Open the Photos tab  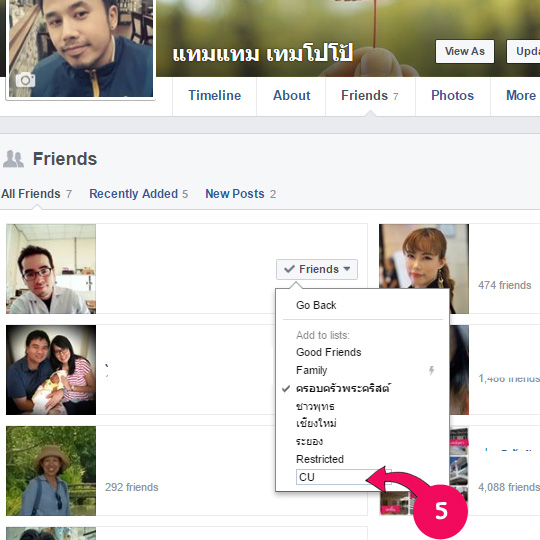click(453, 95)
